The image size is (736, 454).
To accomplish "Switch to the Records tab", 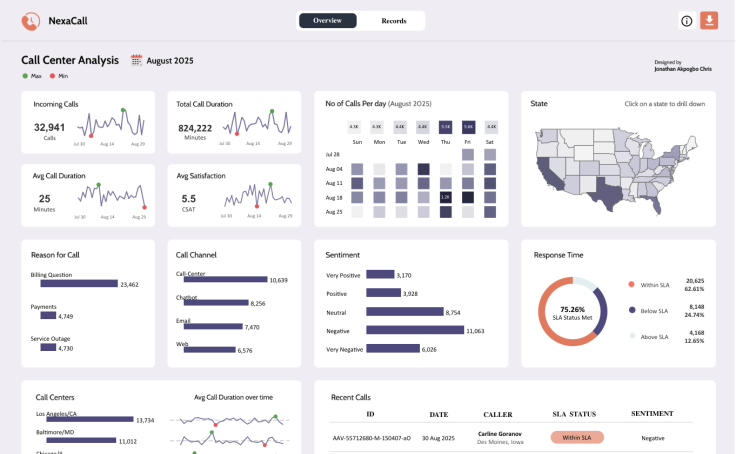I will [x=393, y=21].
